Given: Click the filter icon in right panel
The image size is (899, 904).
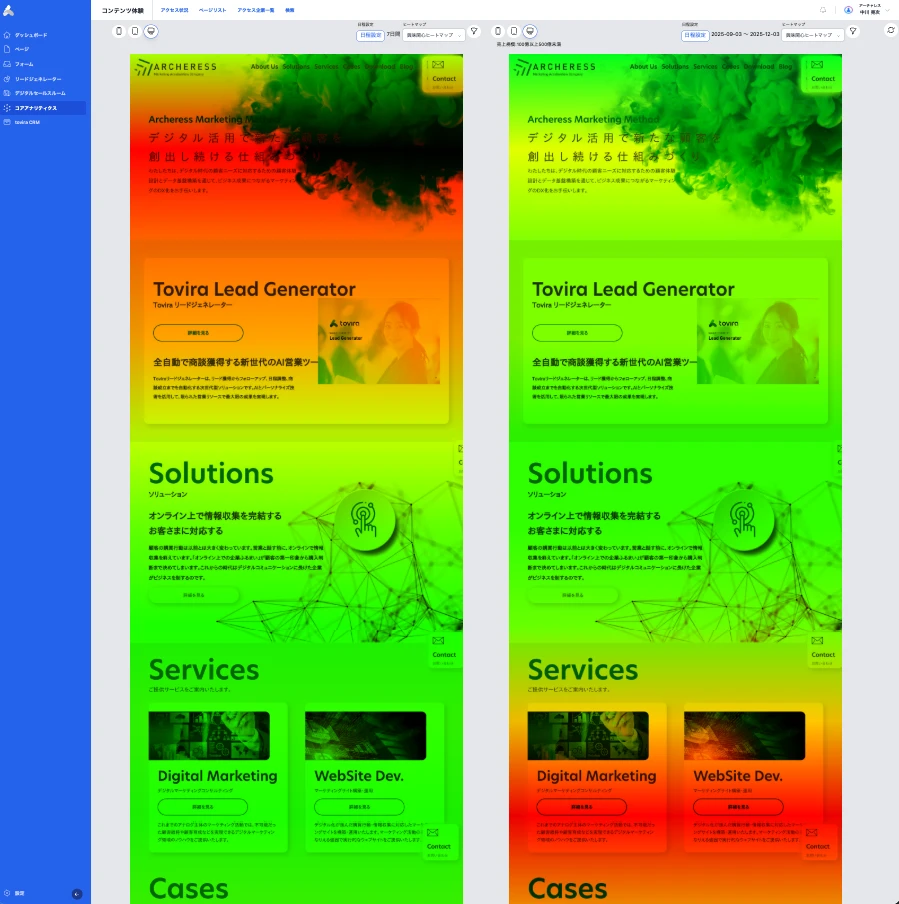Looking at the screenshot, I should (853, 32).
